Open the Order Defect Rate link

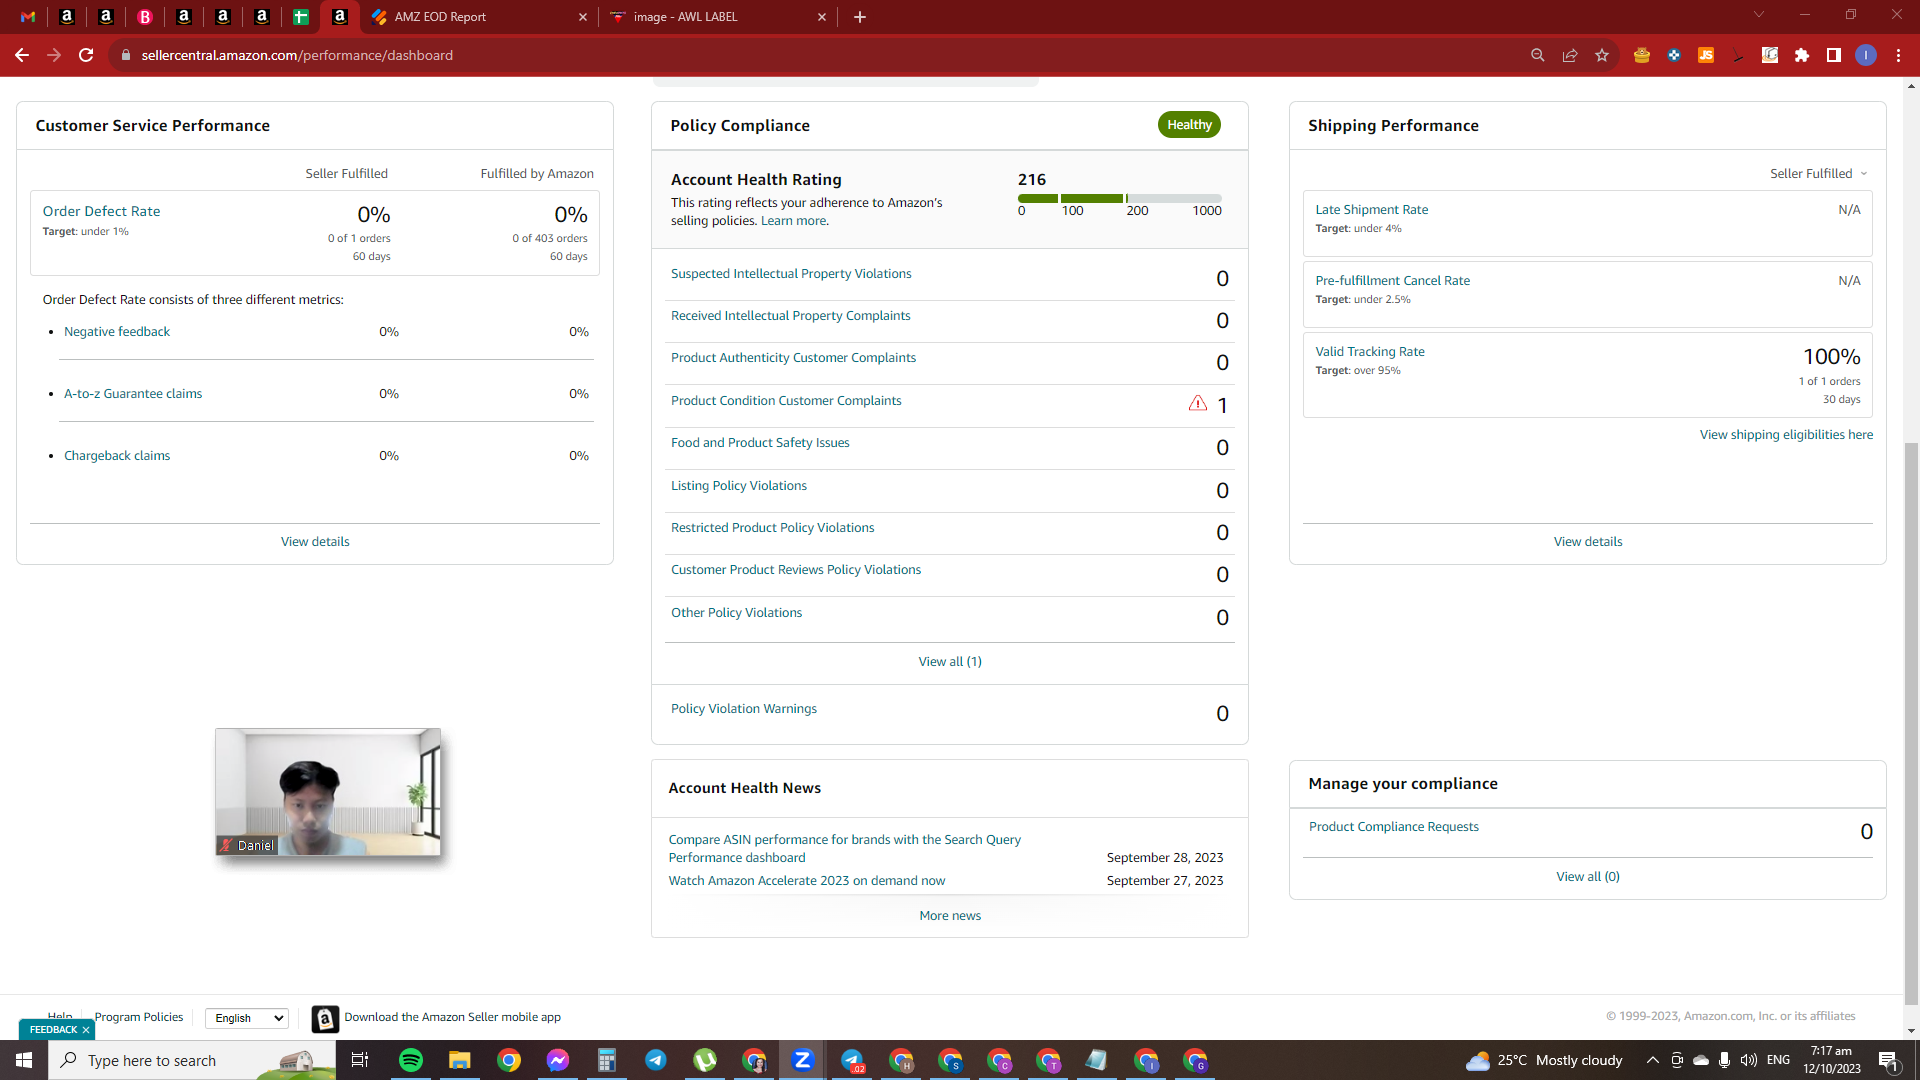(101, 212)
